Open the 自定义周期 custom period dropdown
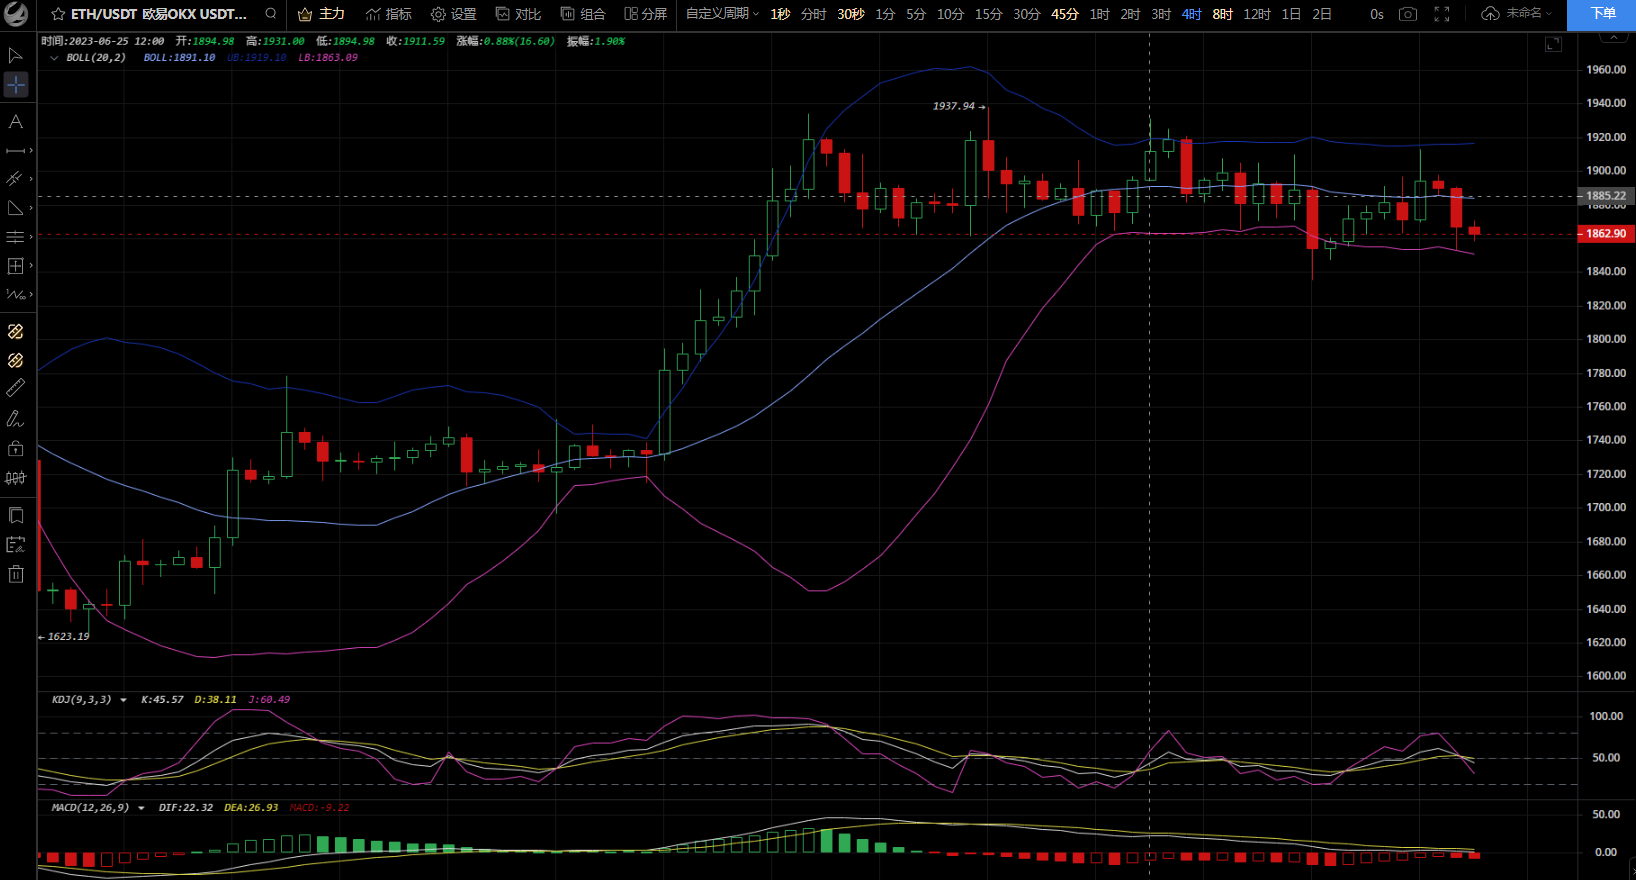 [x=722, y=14]
